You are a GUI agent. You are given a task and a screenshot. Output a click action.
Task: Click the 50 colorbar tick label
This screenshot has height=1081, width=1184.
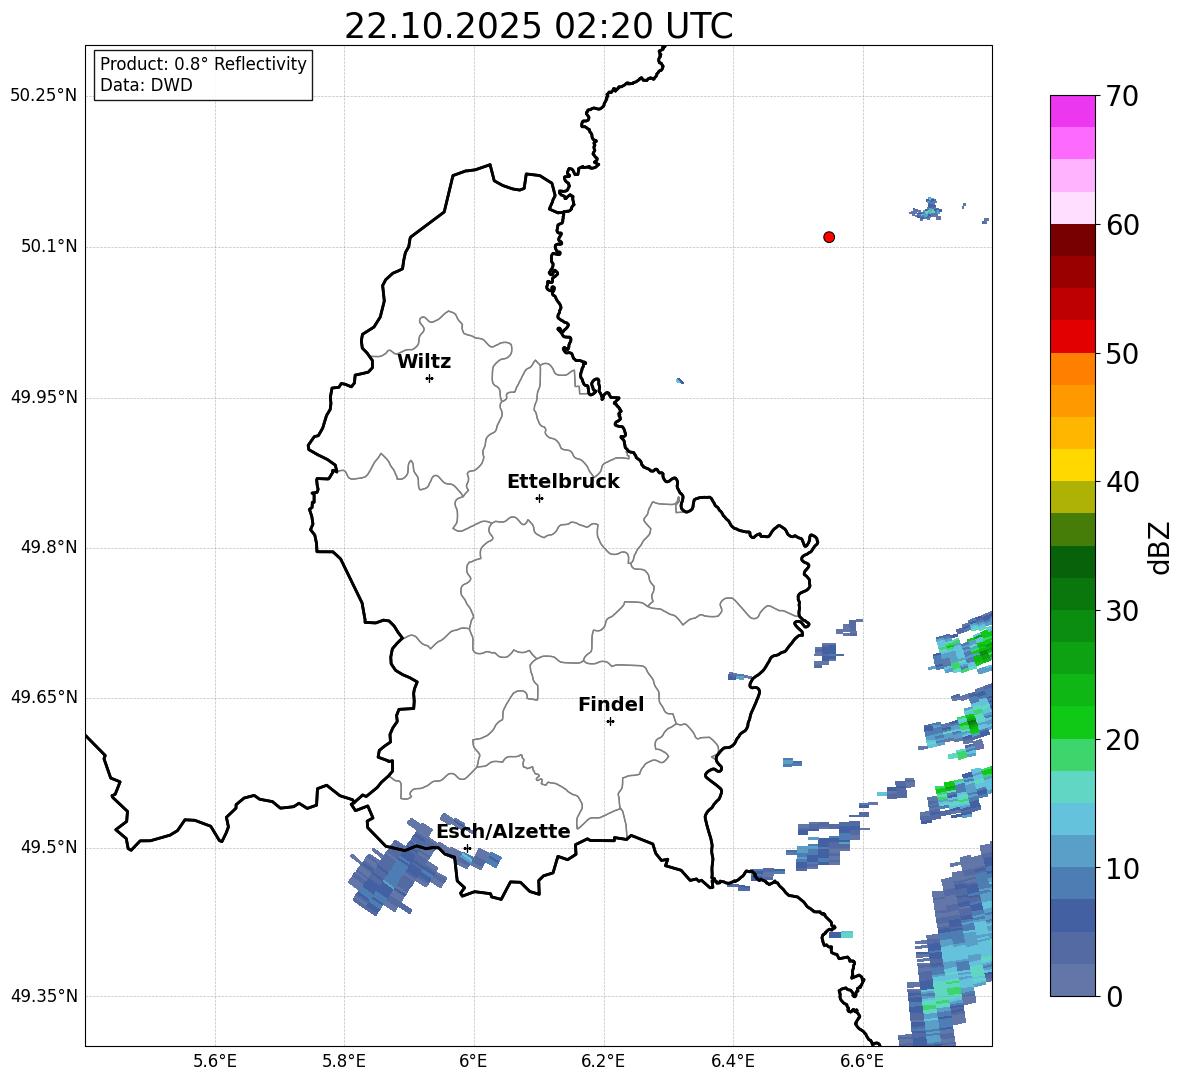click(x=1122, y=354)
